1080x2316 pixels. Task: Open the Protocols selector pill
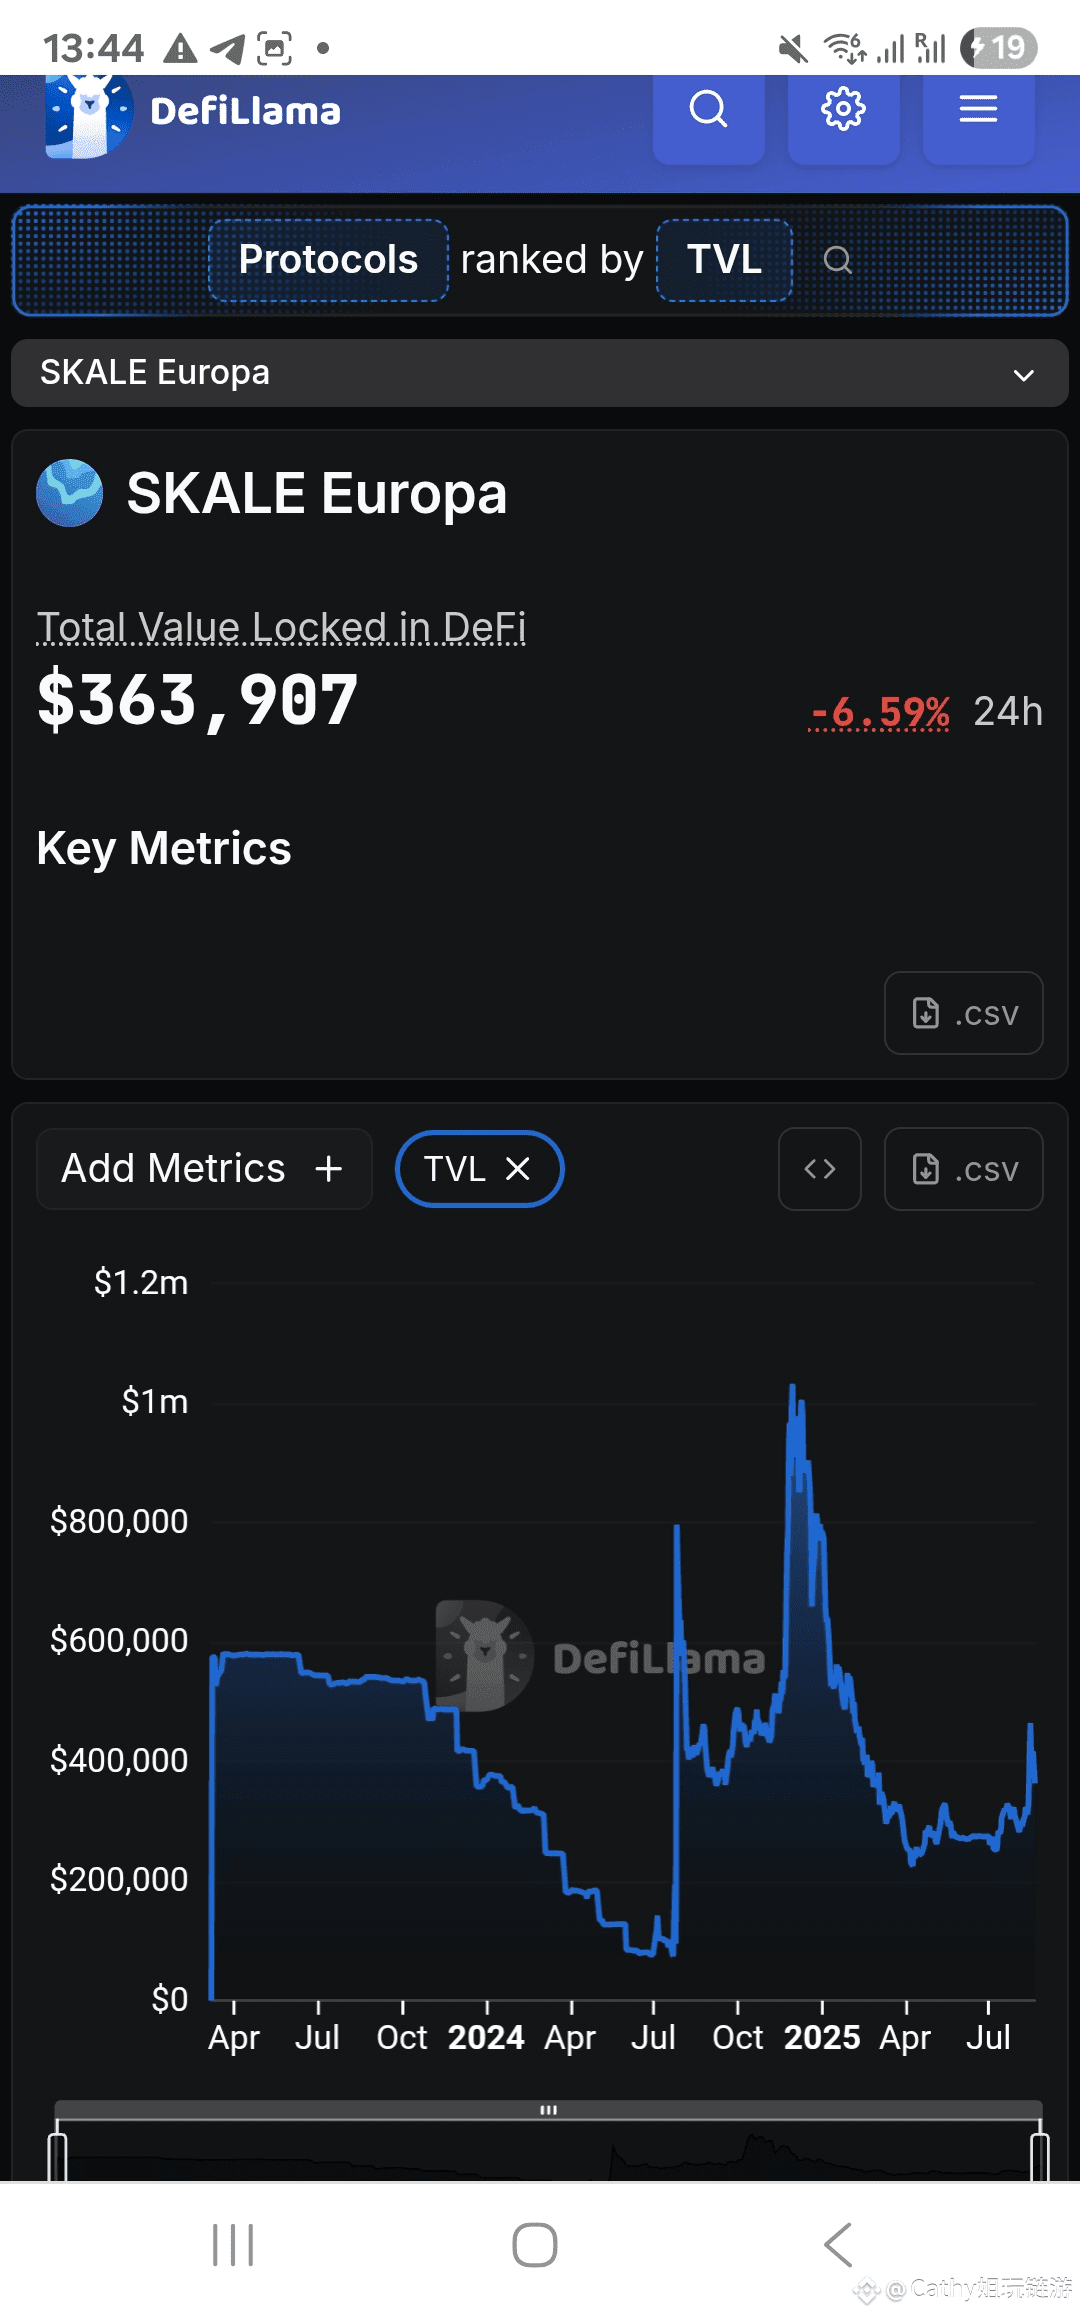[328, 260]
